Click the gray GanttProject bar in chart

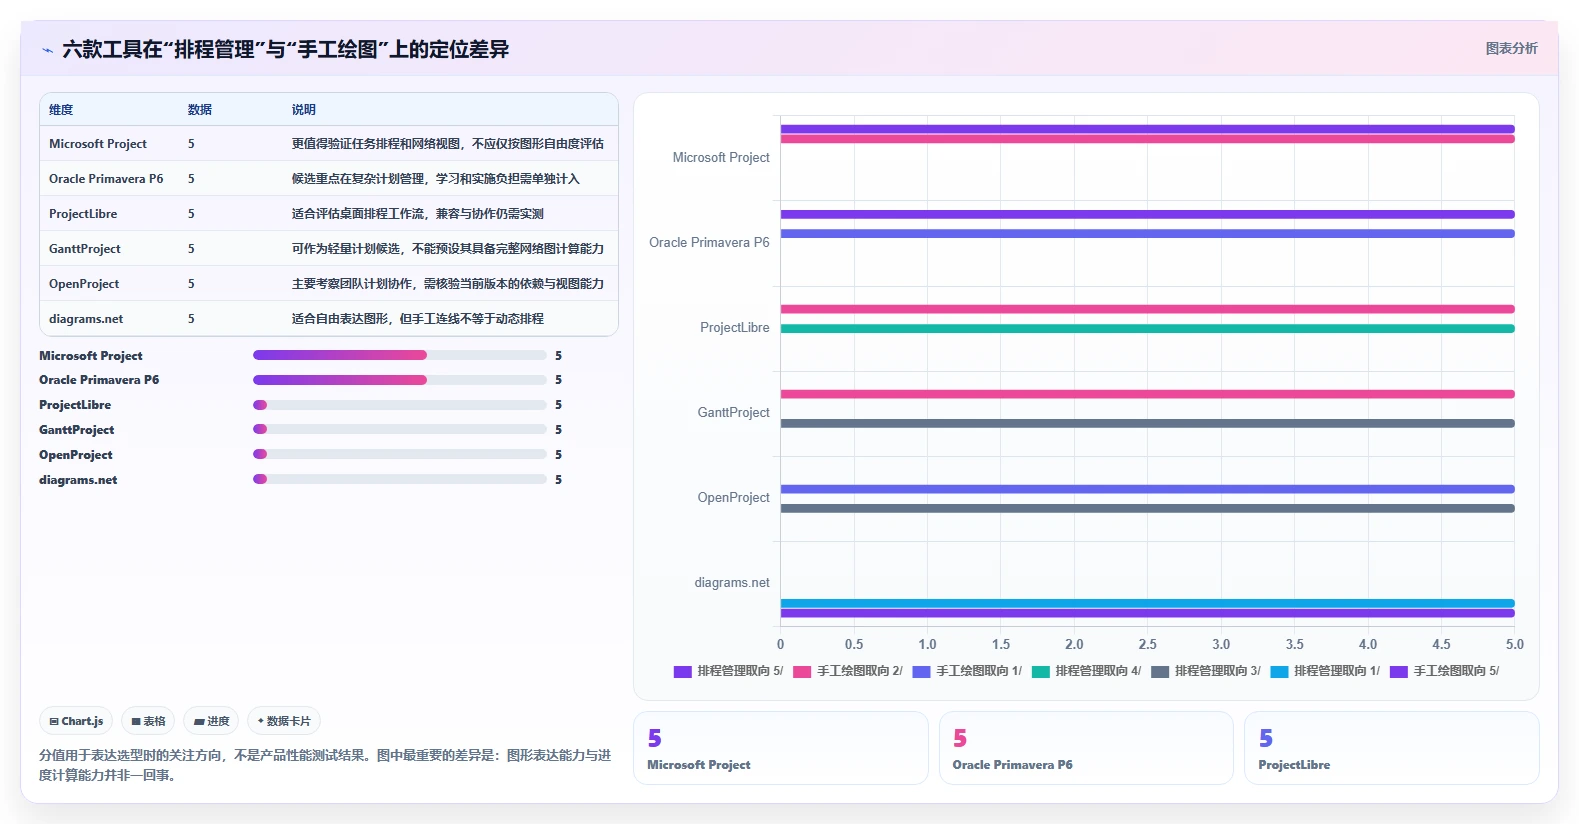[x=1147, y=424]
